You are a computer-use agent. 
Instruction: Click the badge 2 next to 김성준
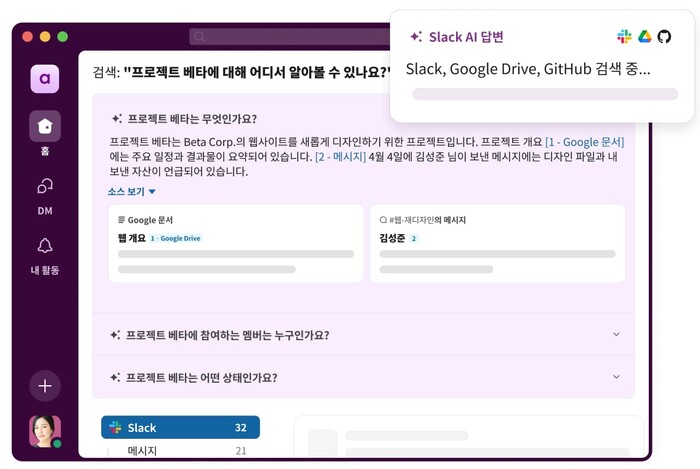[x=414, y=238]
